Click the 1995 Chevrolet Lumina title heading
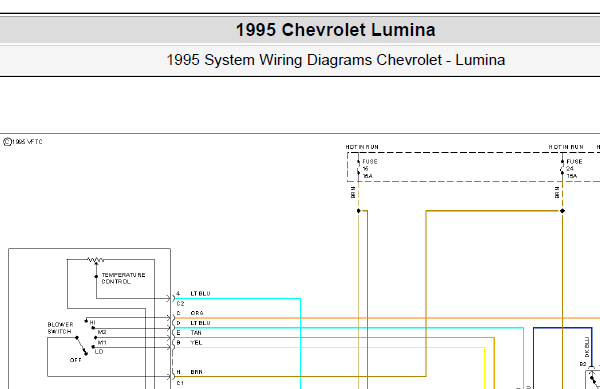 point(336,30)
